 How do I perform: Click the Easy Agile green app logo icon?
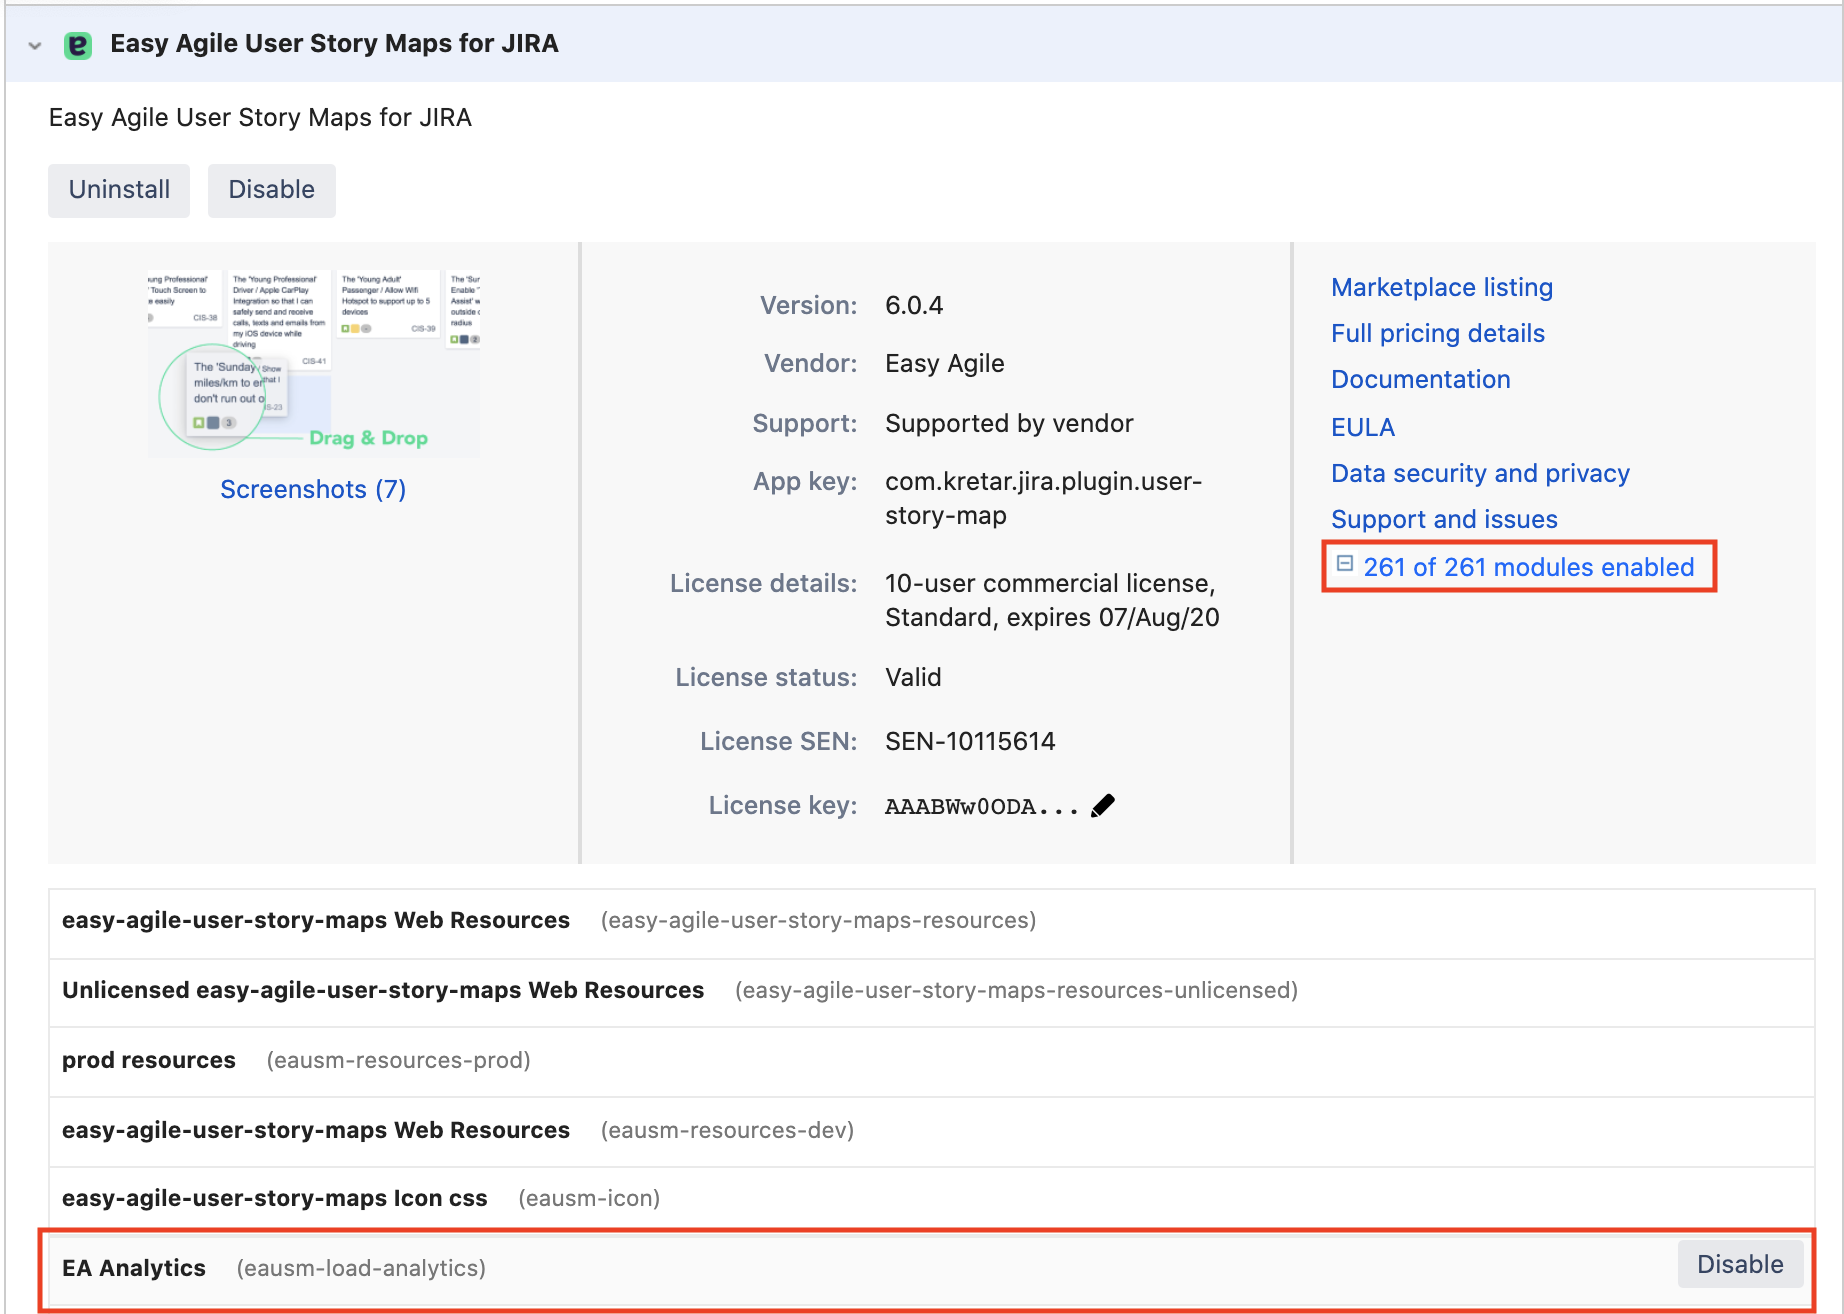click(x=77, y=45)
